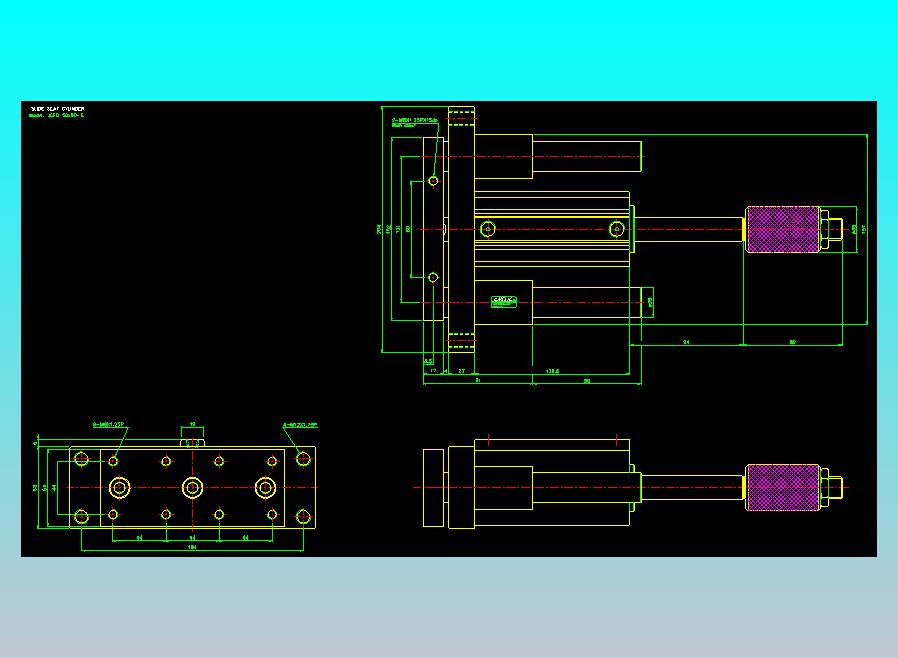
Task: Select the 4-hole callout note above the plate's right corner
Action: (300, 425)
